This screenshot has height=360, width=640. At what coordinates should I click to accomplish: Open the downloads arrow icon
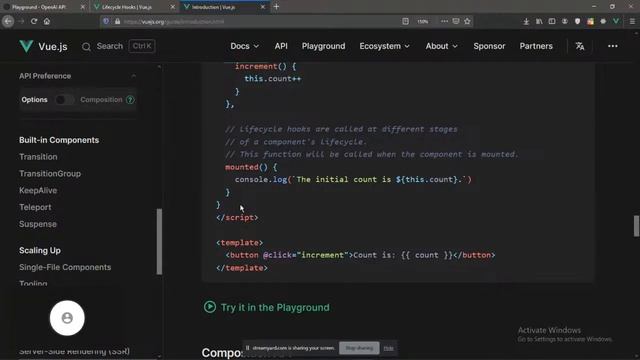[x=526, y=21]
